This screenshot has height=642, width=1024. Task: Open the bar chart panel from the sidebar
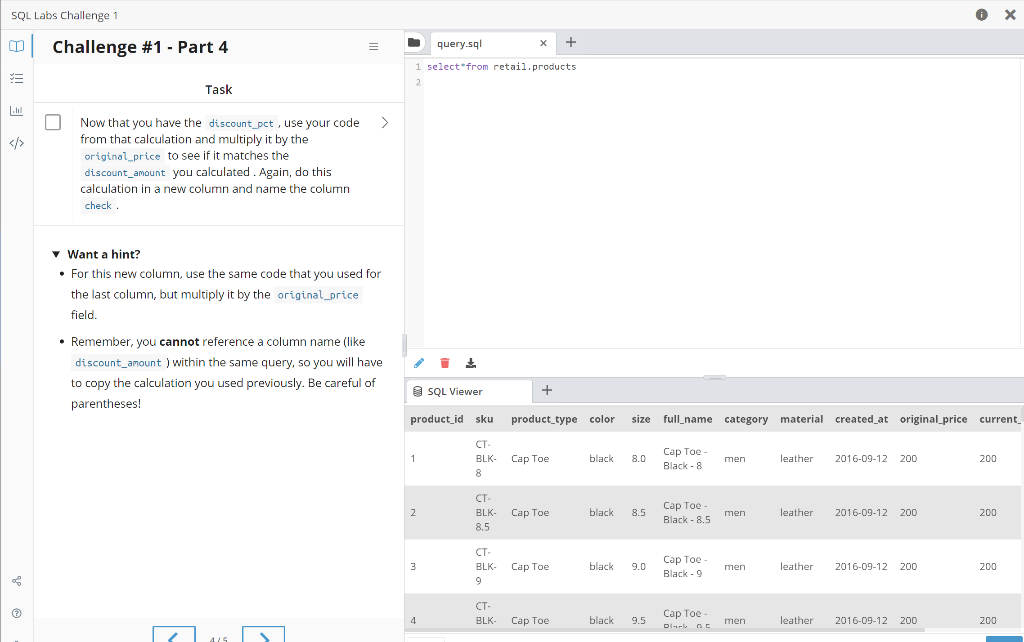(x=16, y=110)
